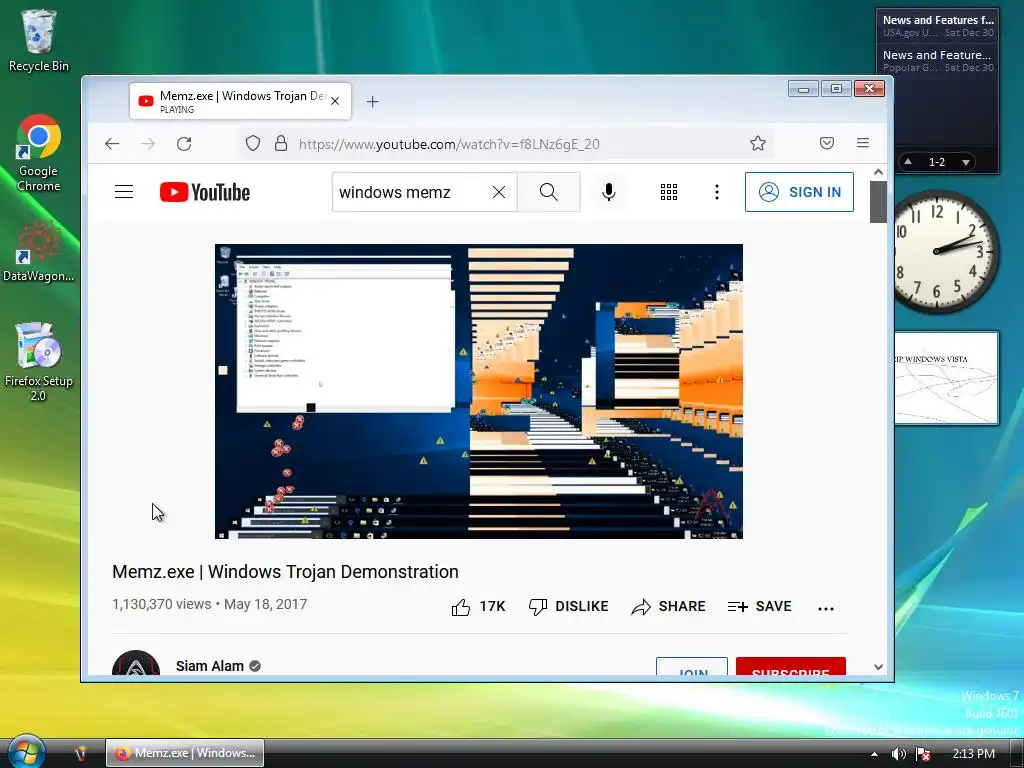Like the video with thumbs-up icon

478,607
